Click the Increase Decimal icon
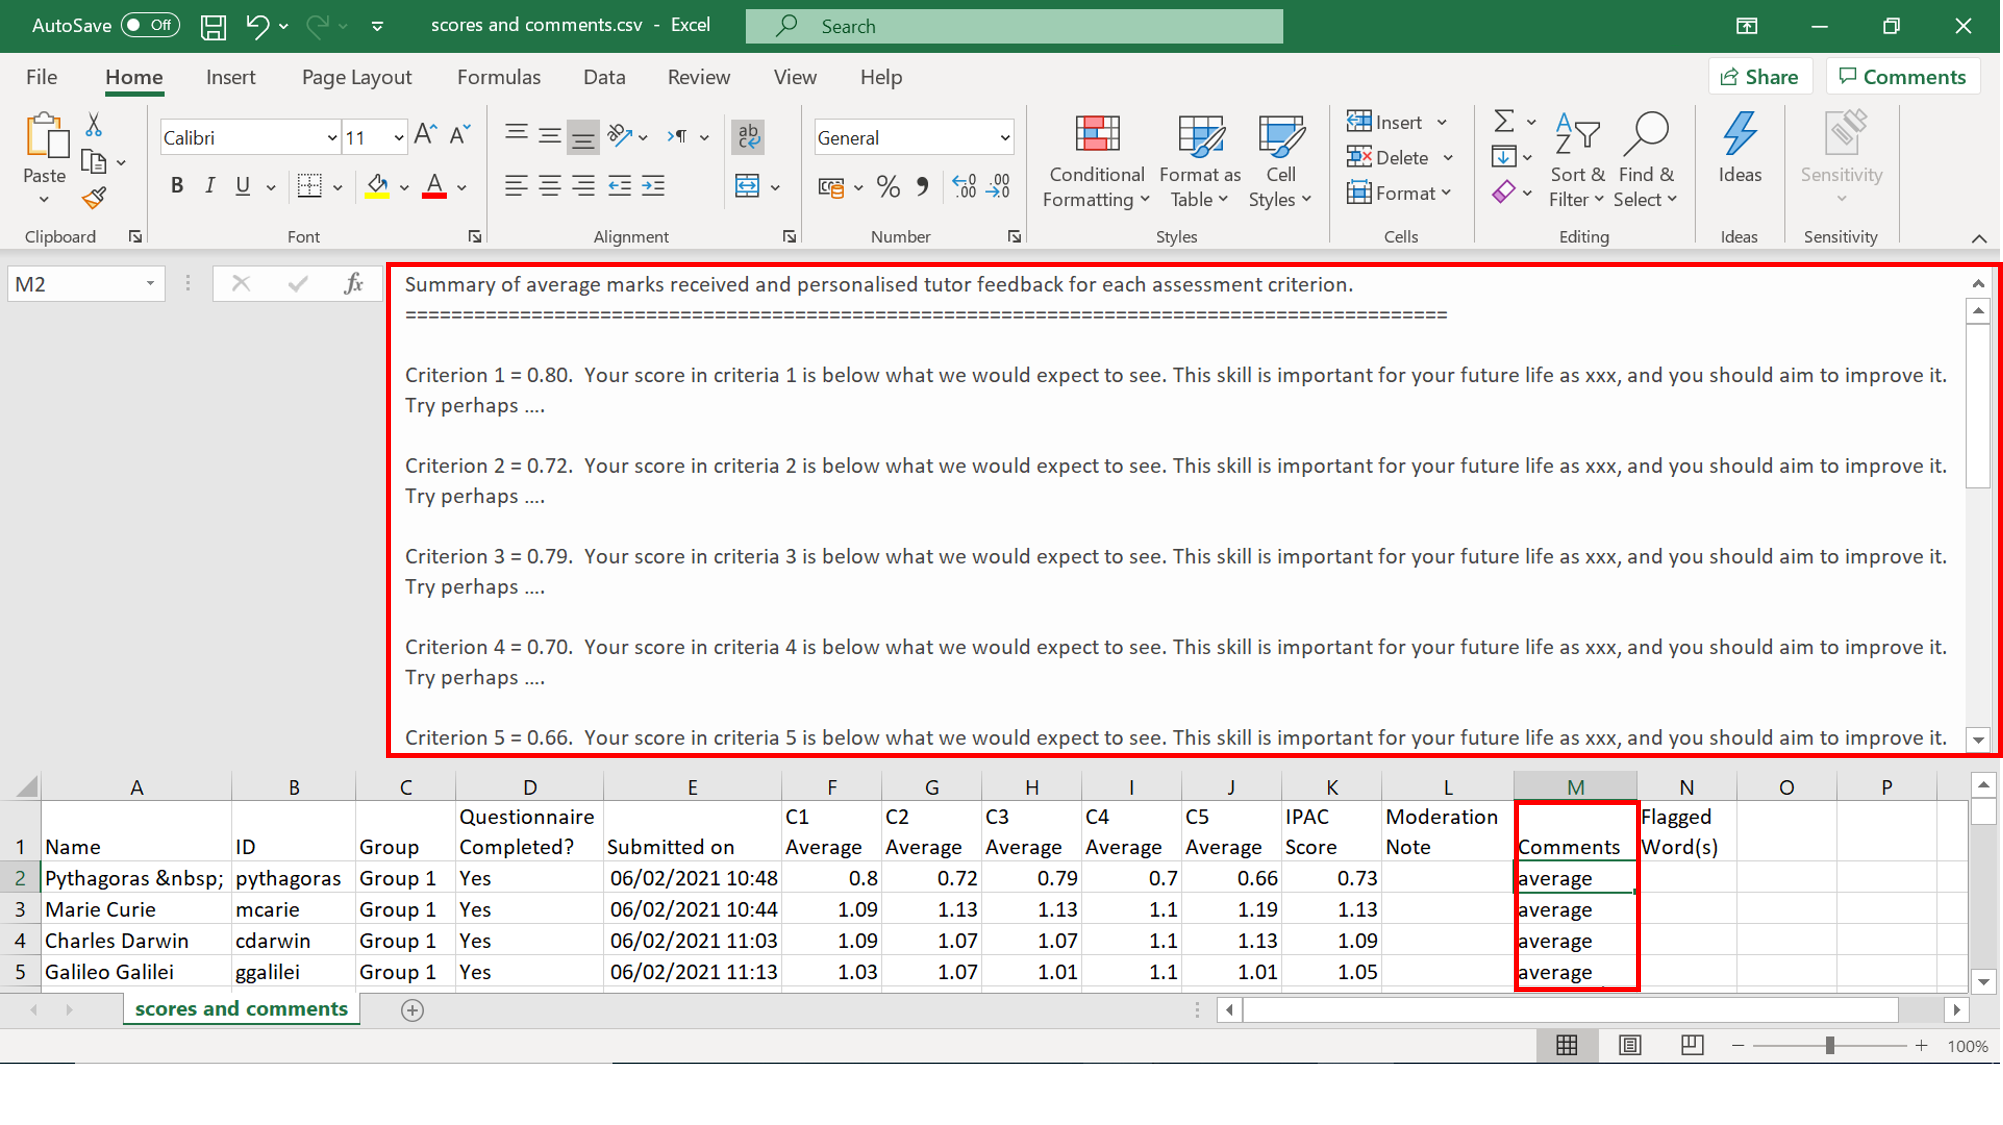Screen dimensions: 2003x1125 964,186
